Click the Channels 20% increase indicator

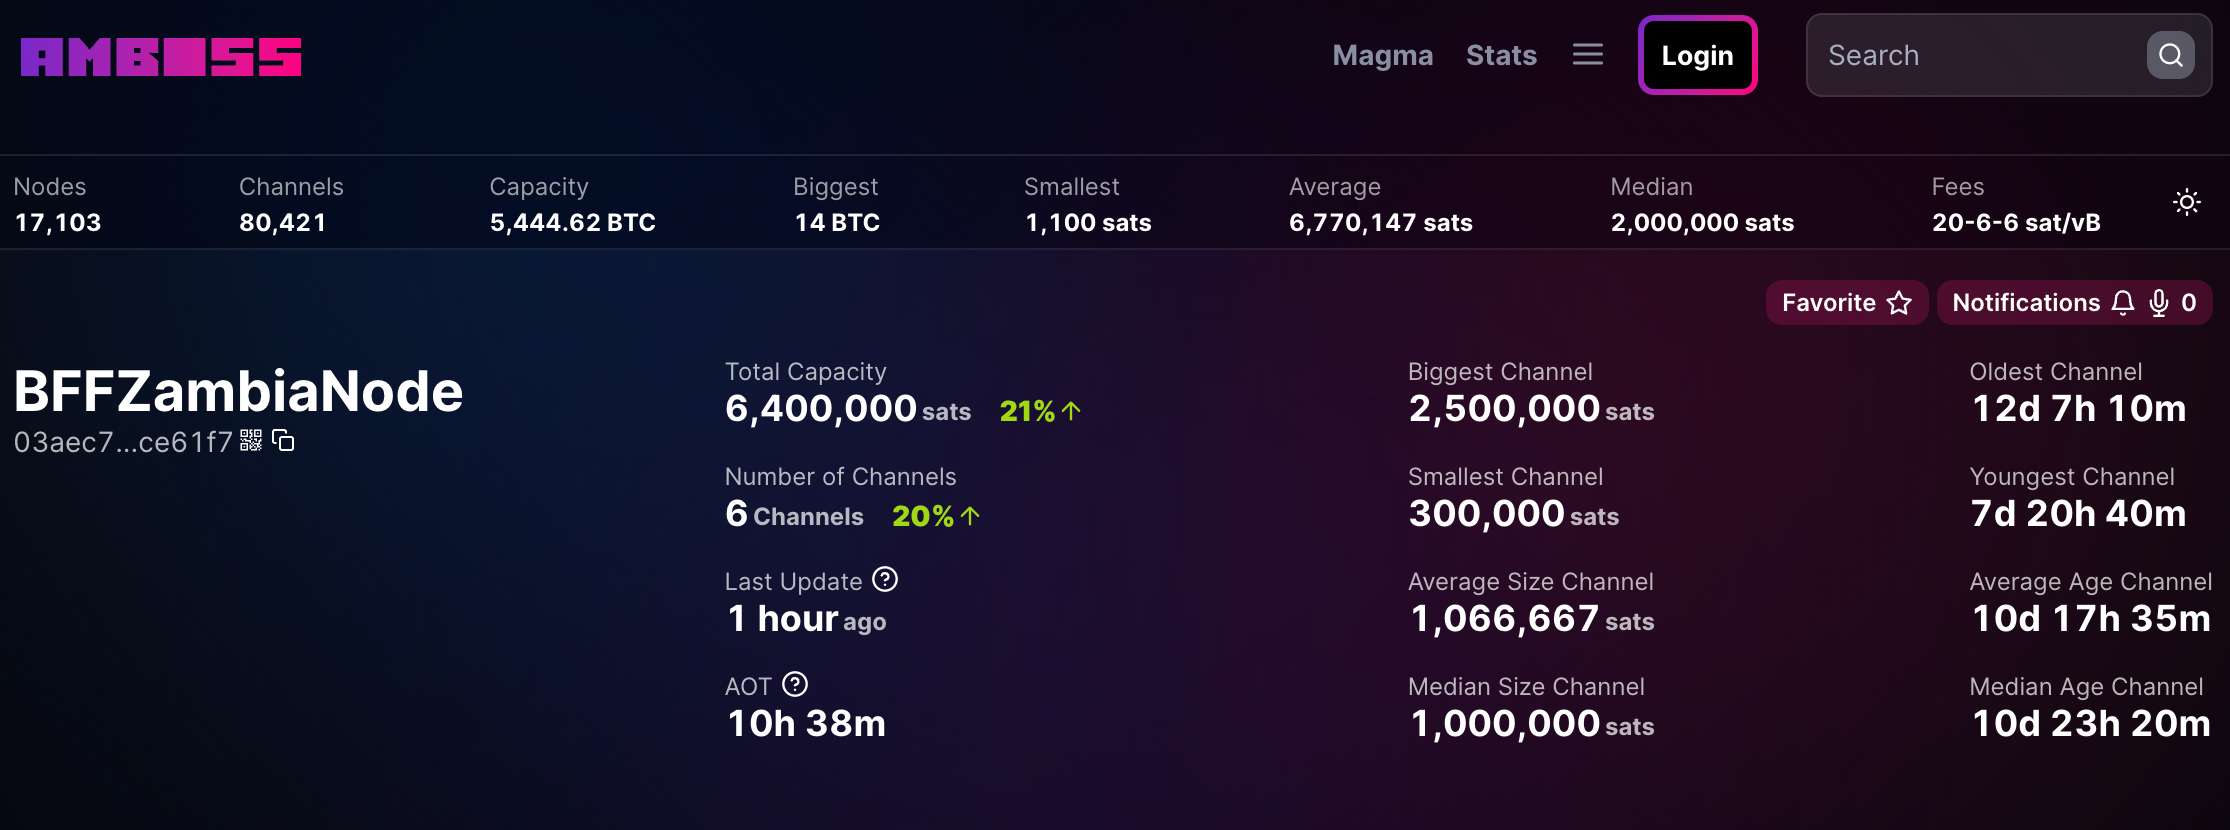point(935,516)
